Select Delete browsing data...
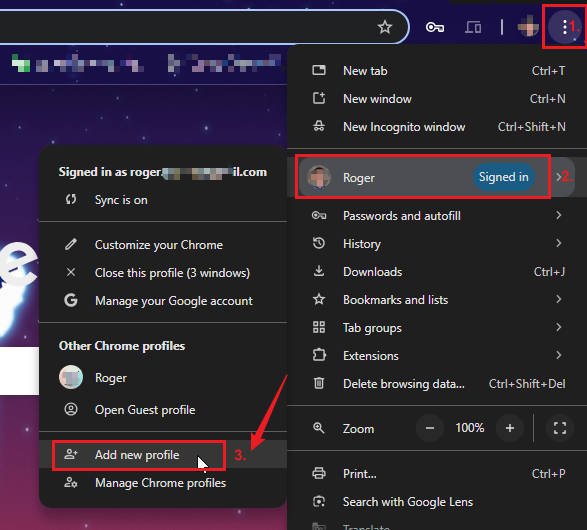 click(x=437, y=383)
